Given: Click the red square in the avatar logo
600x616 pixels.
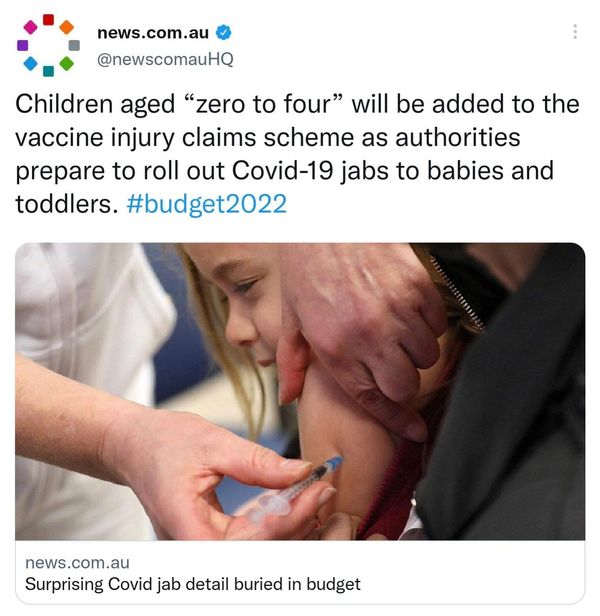Looking at the screenshot, I should [x=48, y=20].
